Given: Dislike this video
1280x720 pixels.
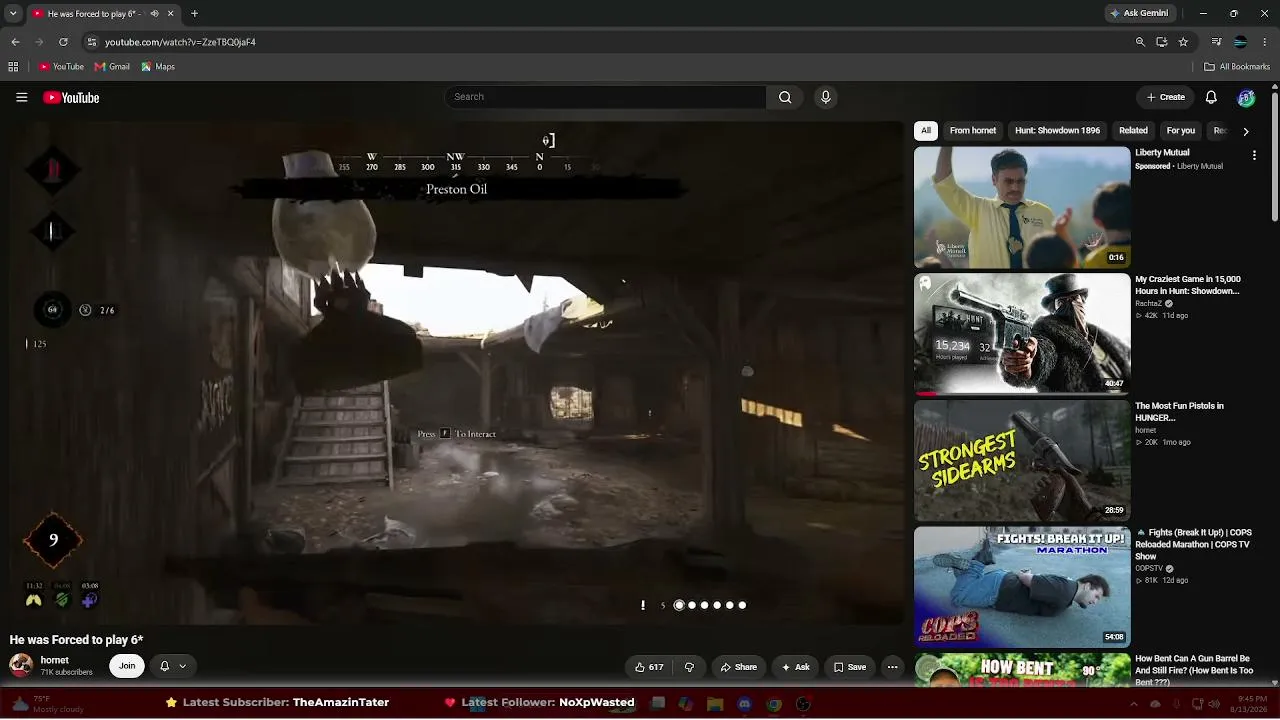Looking at the screenshot, I should (x=689, y=667).
